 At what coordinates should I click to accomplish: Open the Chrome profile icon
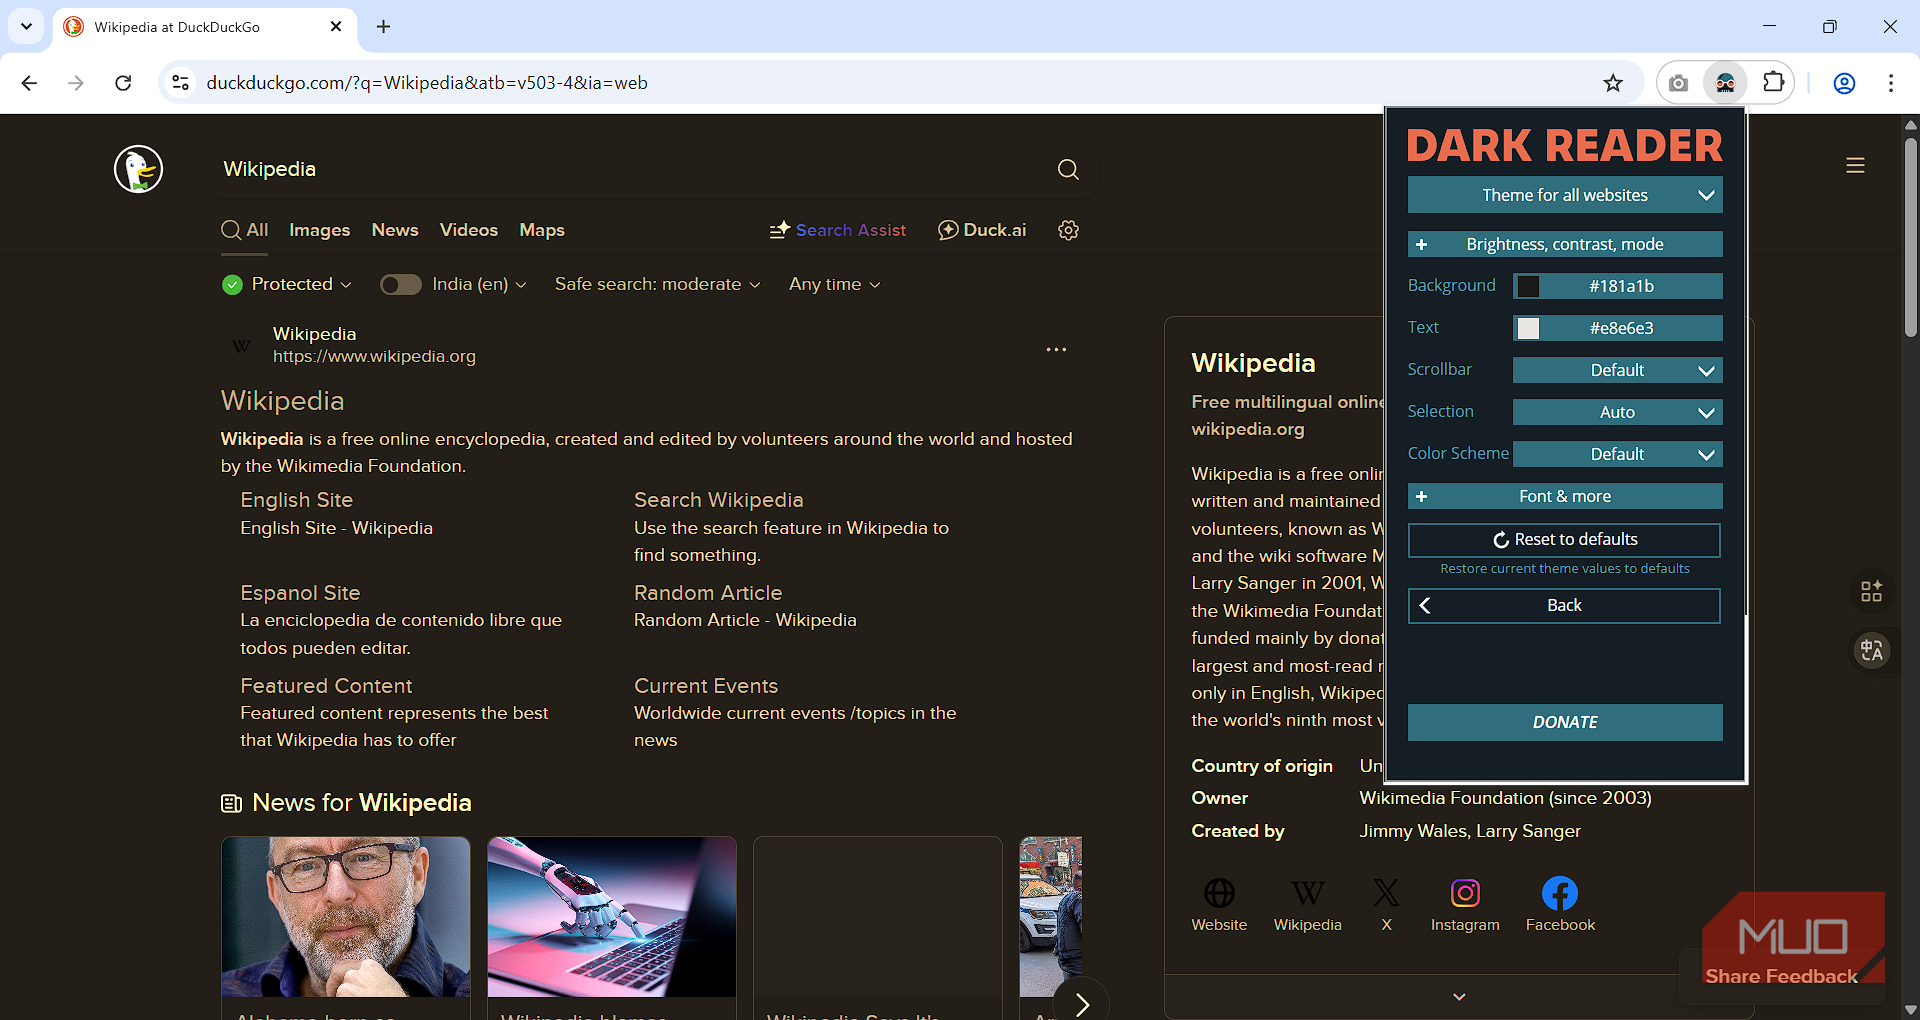[1844, 83]
